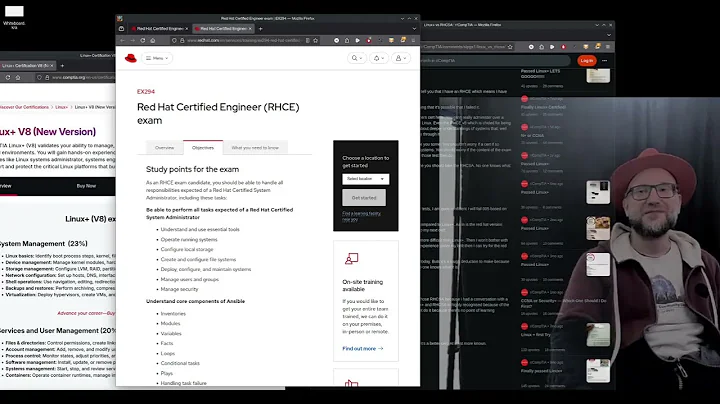The height and width of the screenshot is (404, 720).
Task: Open a new tab in the CompTIA Firefox window
Action: pos(62,66)
